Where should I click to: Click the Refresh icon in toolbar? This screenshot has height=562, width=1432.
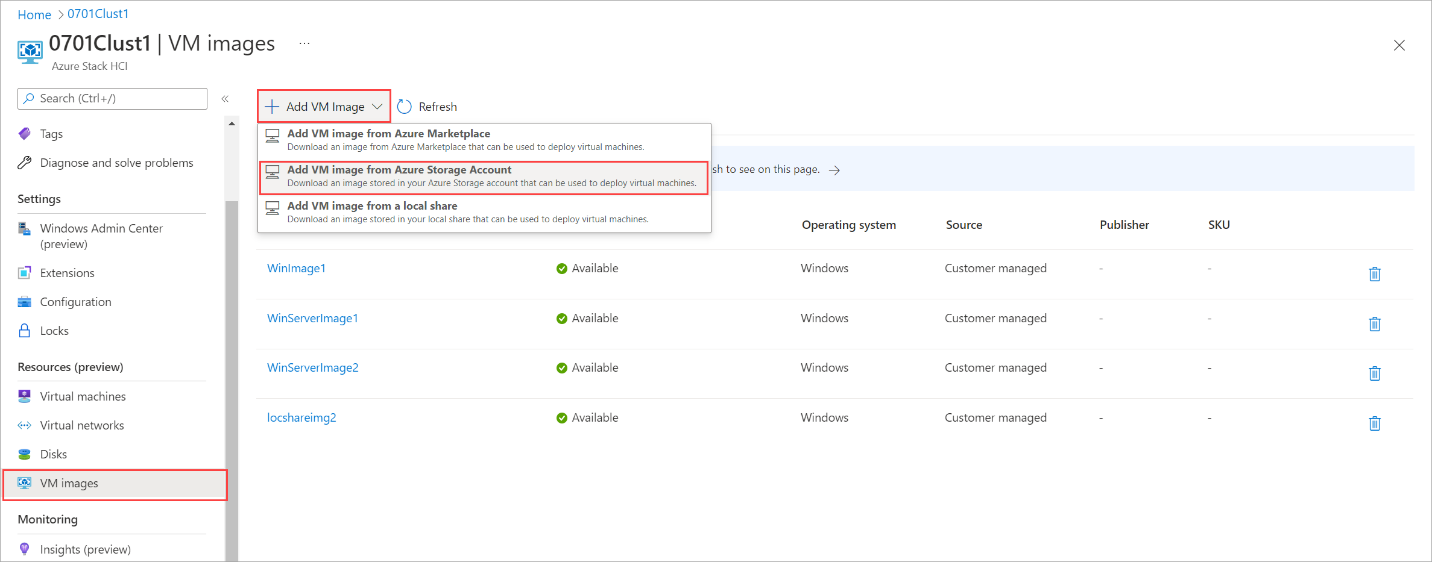click(x=405, y=107)
